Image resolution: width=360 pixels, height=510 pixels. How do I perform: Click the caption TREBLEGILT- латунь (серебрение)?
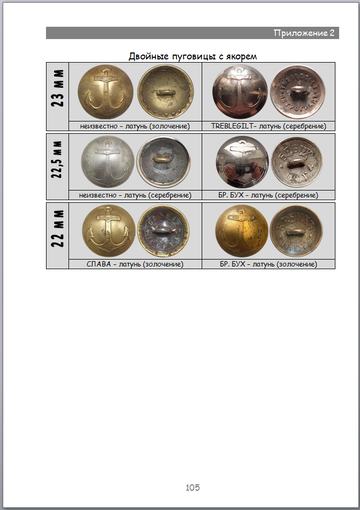(x=269, y=126)
